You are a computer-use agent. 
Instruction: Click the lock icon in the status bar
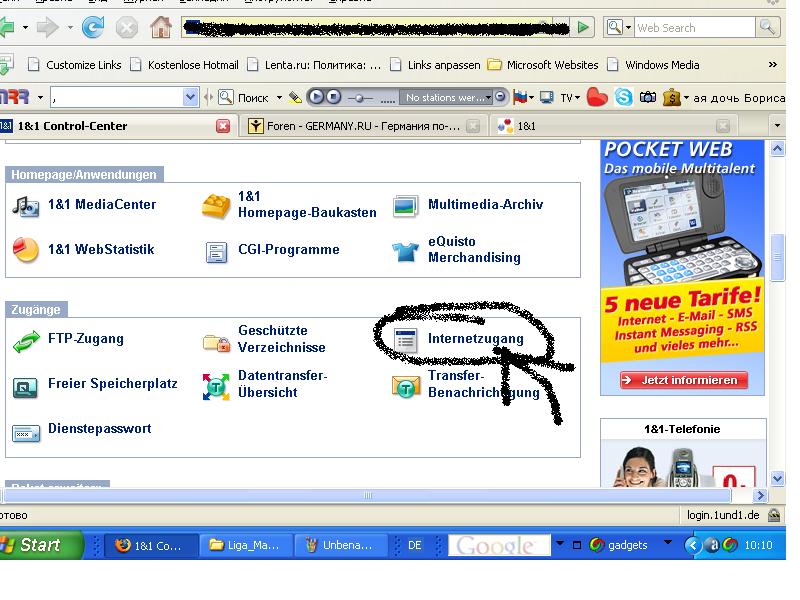click(774, 515)
